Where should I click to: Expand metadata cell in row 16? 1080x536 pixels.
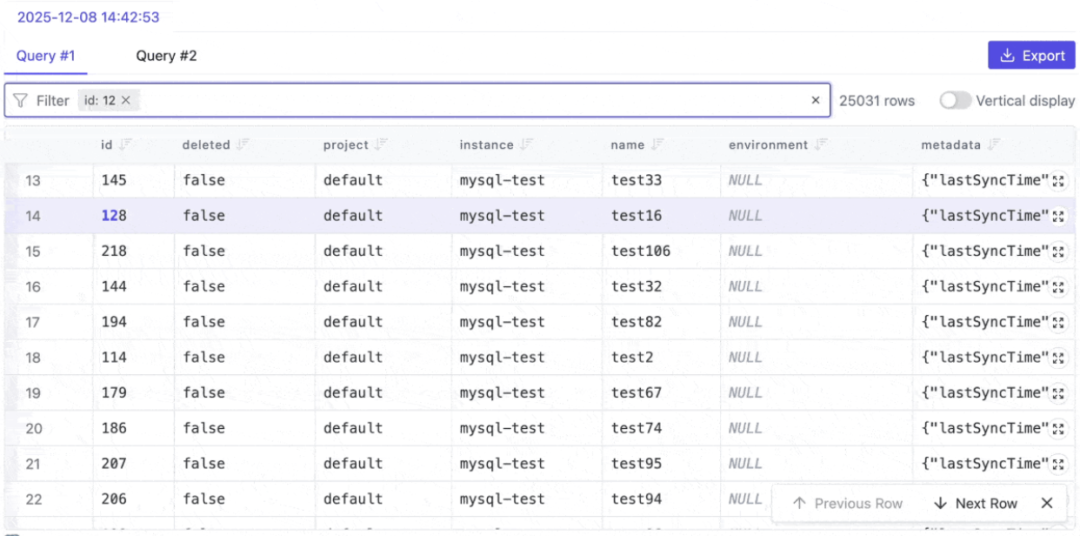[x=1059, y=287]
